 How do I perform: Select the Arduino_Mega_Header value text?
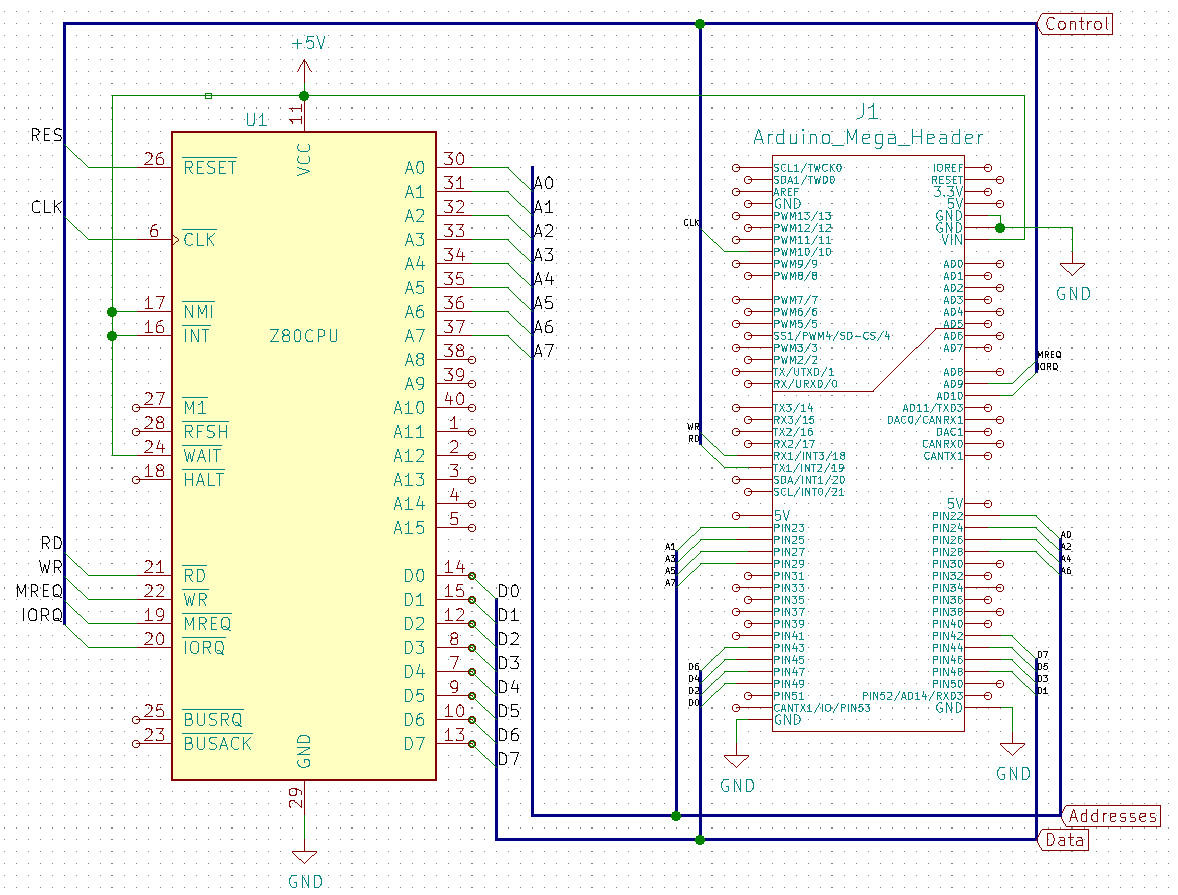(868, 138)
